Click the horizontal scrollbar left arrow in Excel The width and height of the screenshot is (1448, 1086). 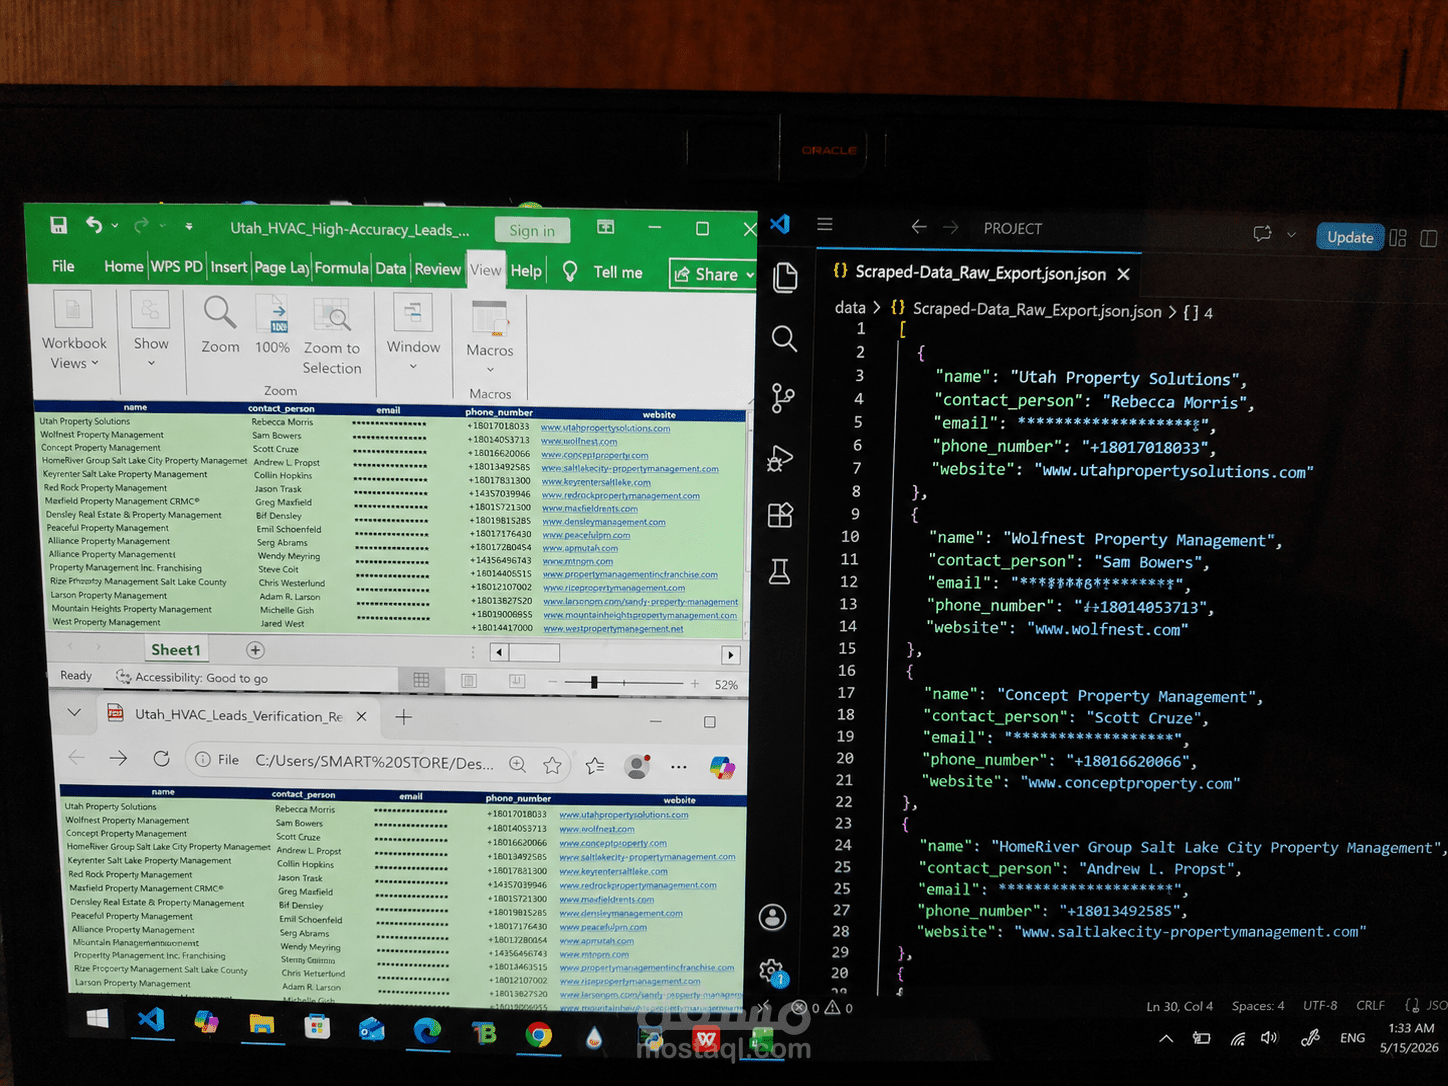[x=499, y=653]
